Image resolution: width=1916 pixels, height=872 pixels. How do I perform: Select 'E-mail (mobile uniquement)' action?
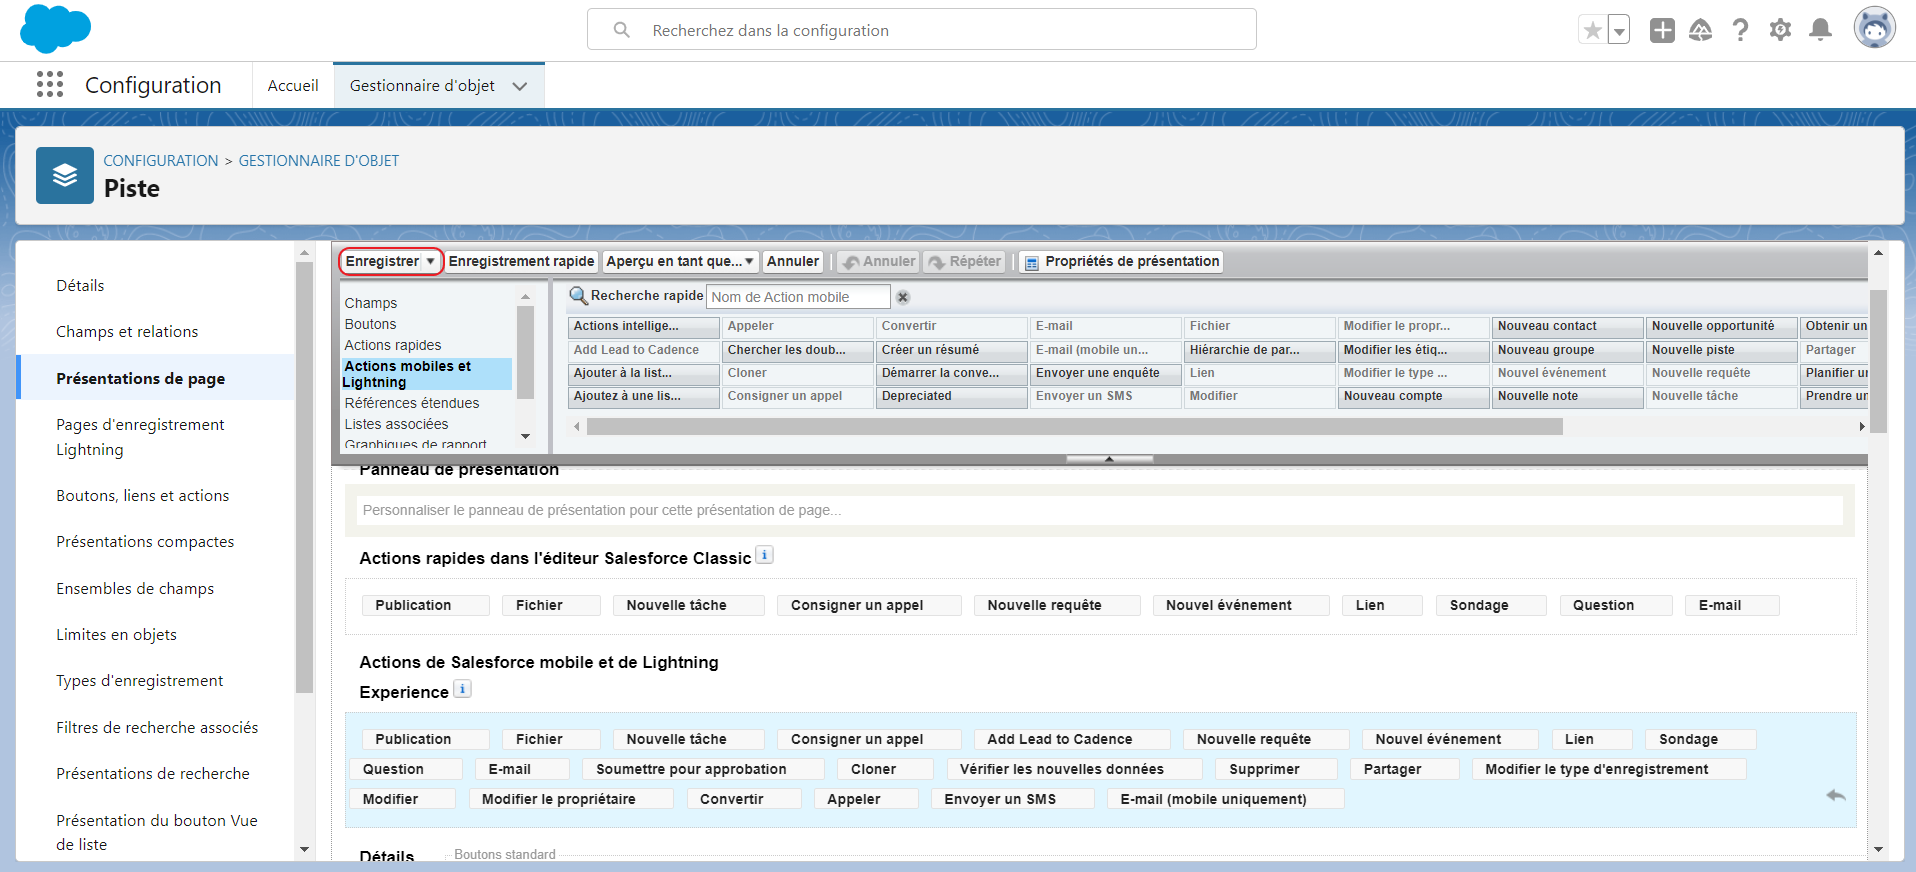click(x=1225, y=799)
